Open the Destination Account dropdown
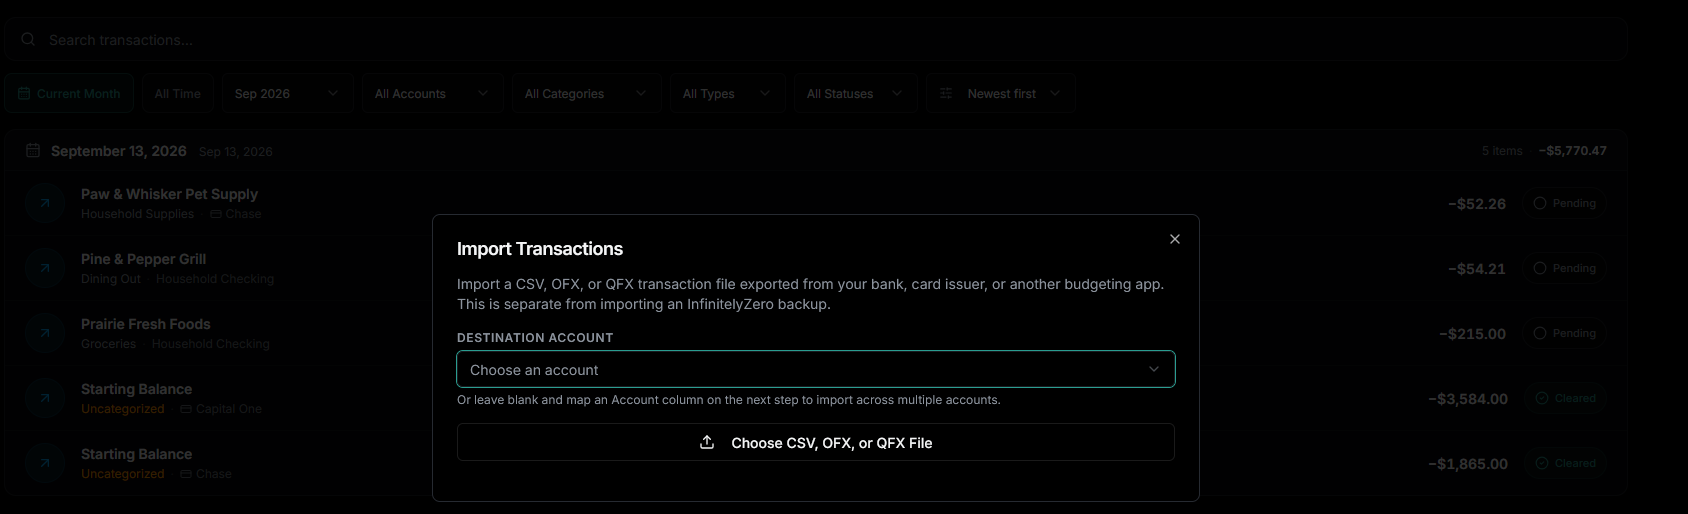Screen dimensions: 1688x514 coord(816,369)
